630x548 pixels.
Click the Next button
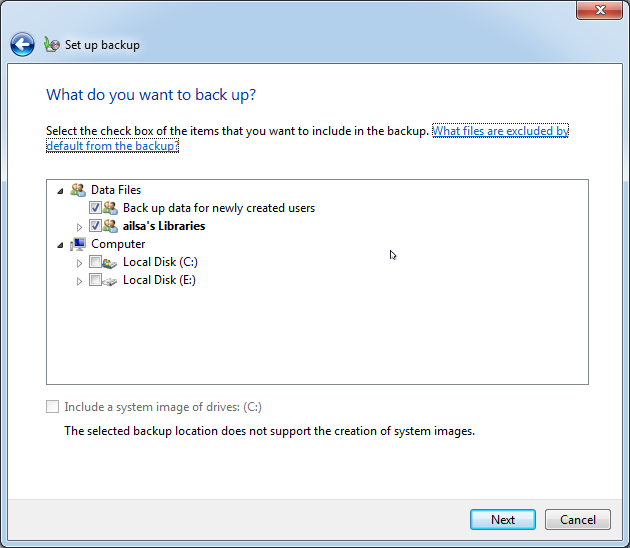(x=503, y=520)
